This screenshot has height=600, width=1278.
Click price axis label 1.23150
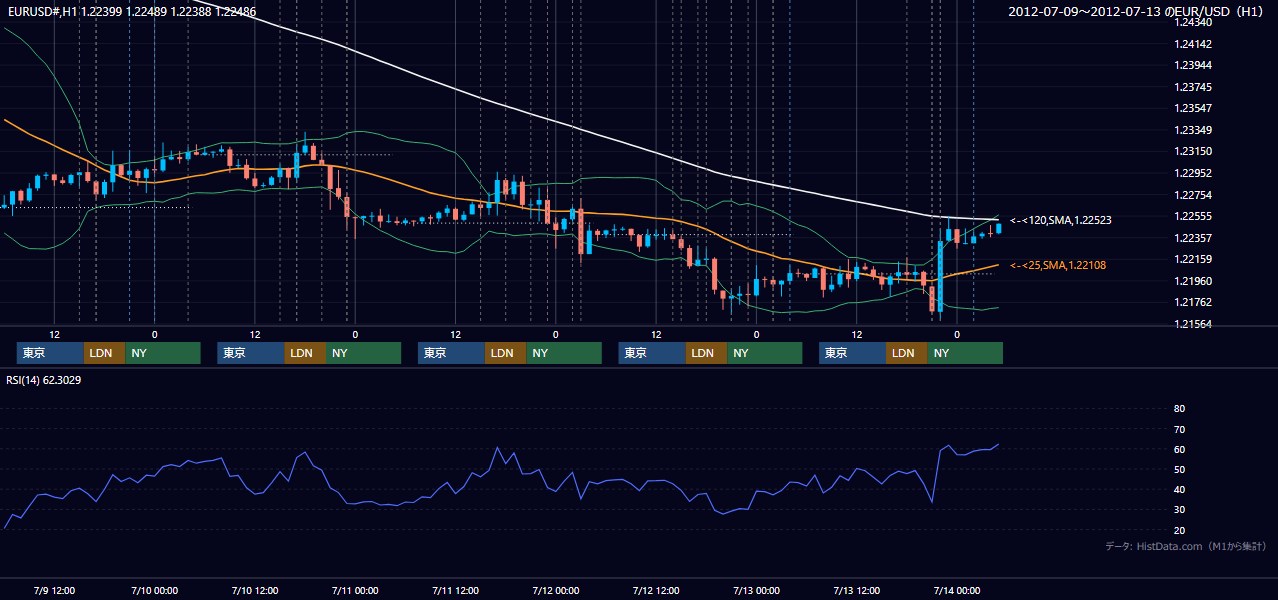[1192, 151]
